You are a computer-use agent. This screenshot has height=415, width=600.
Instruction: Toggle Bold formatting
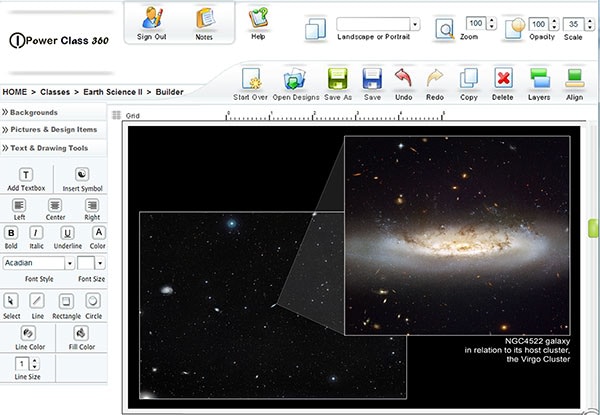click(11, 233)
